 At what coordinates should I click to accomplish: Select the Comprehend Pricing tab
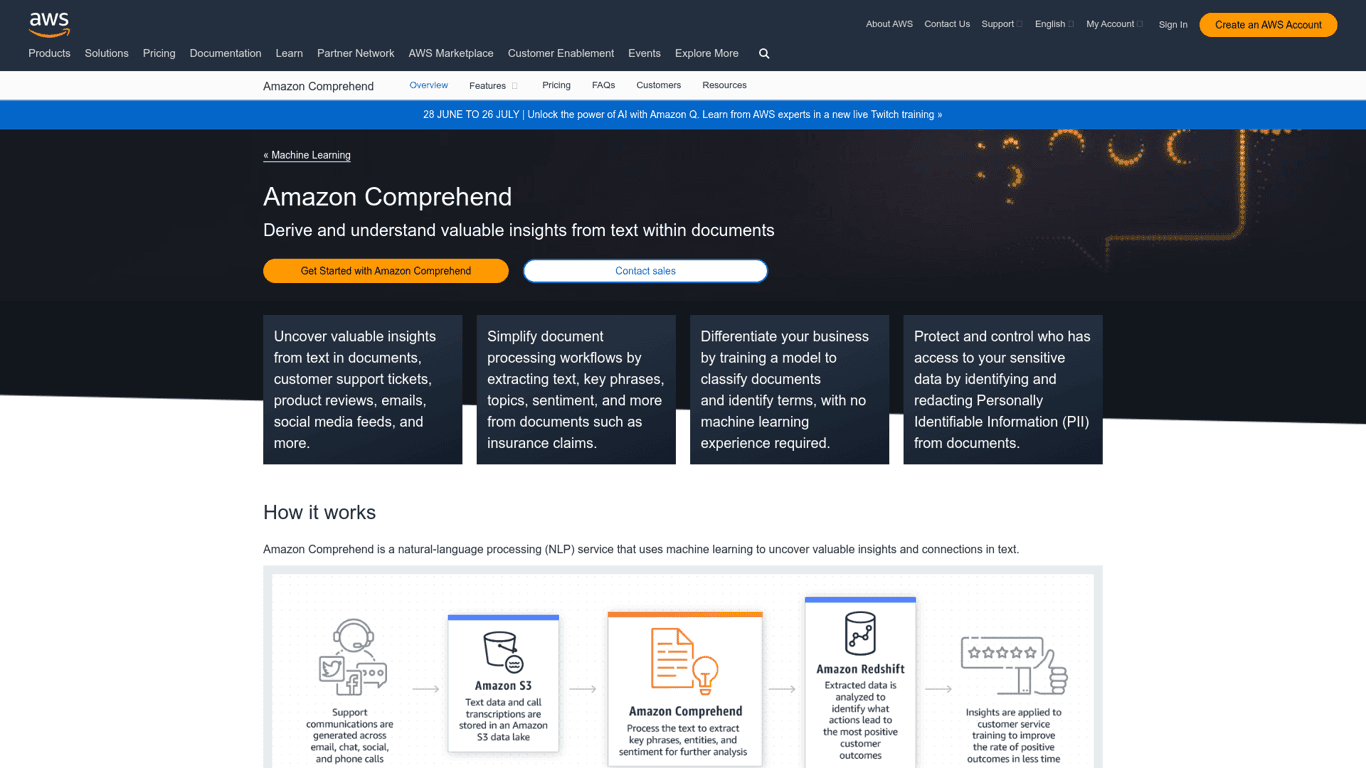click(x=556, y=85)
